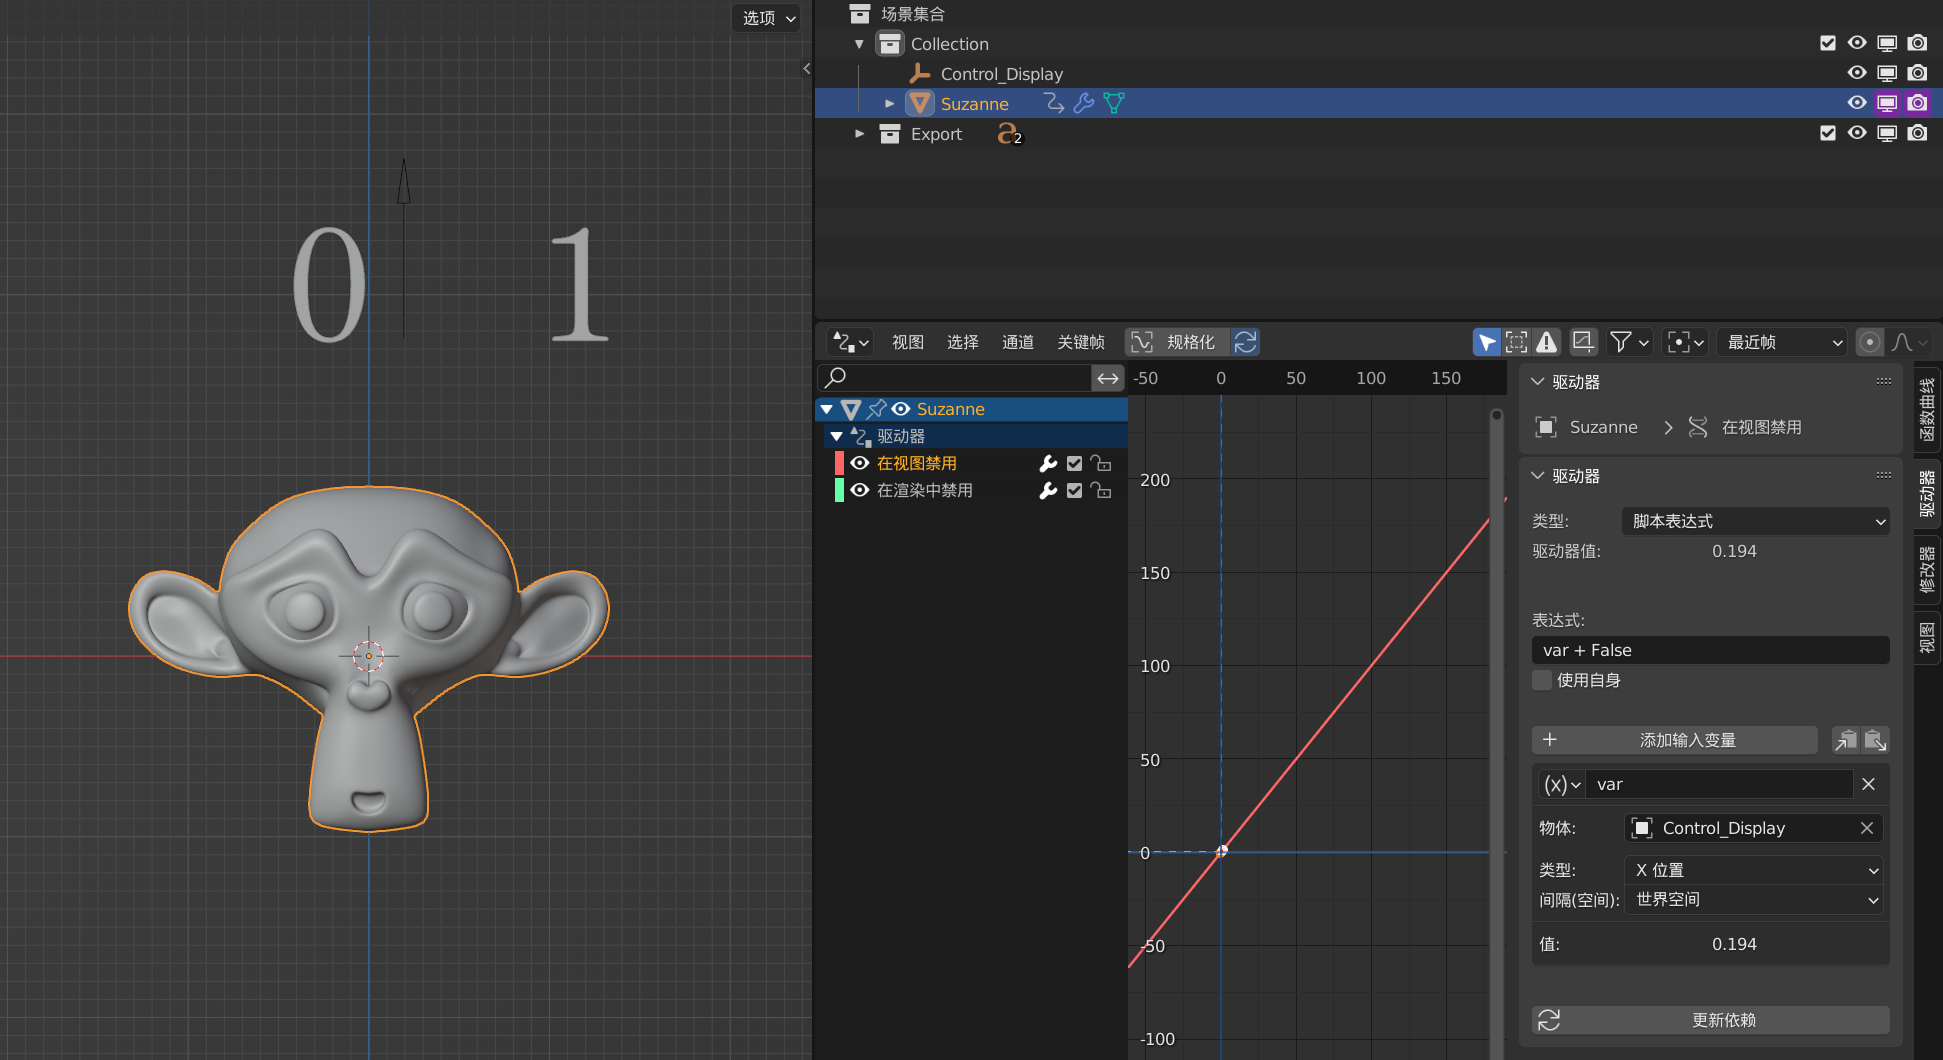
Task: Expand the Suzanne object in the outliner
Action: click(889, 104)
